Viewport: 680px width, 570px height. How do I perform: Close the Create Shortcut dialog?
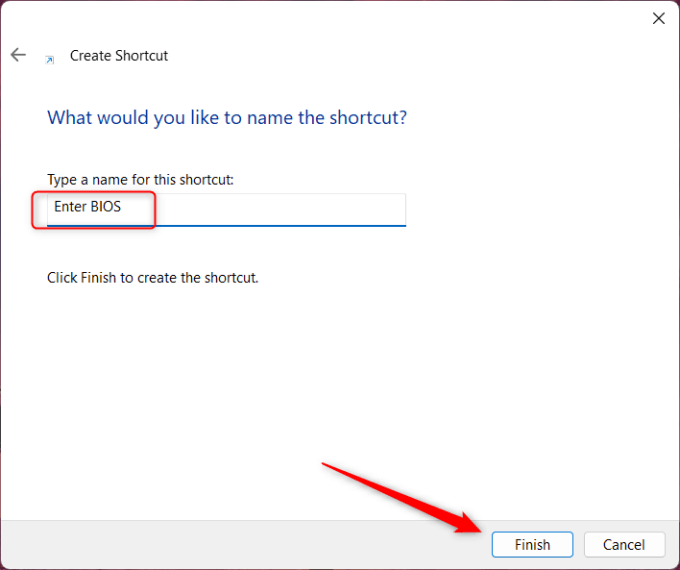click(x=658, y=18)
